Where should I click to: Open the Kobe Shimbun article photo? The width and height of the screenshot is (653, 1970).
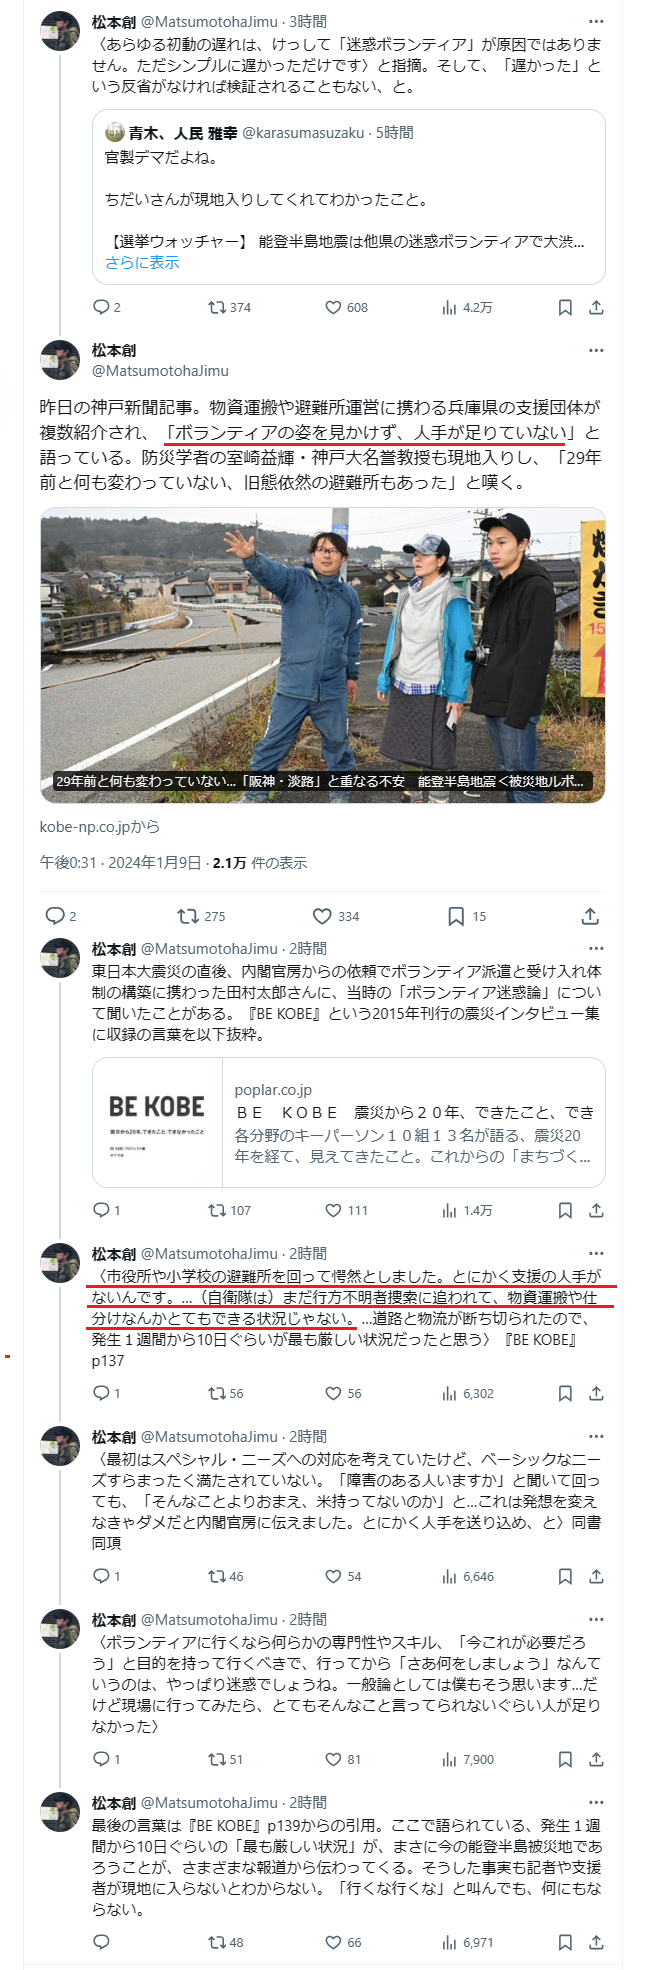322,655
